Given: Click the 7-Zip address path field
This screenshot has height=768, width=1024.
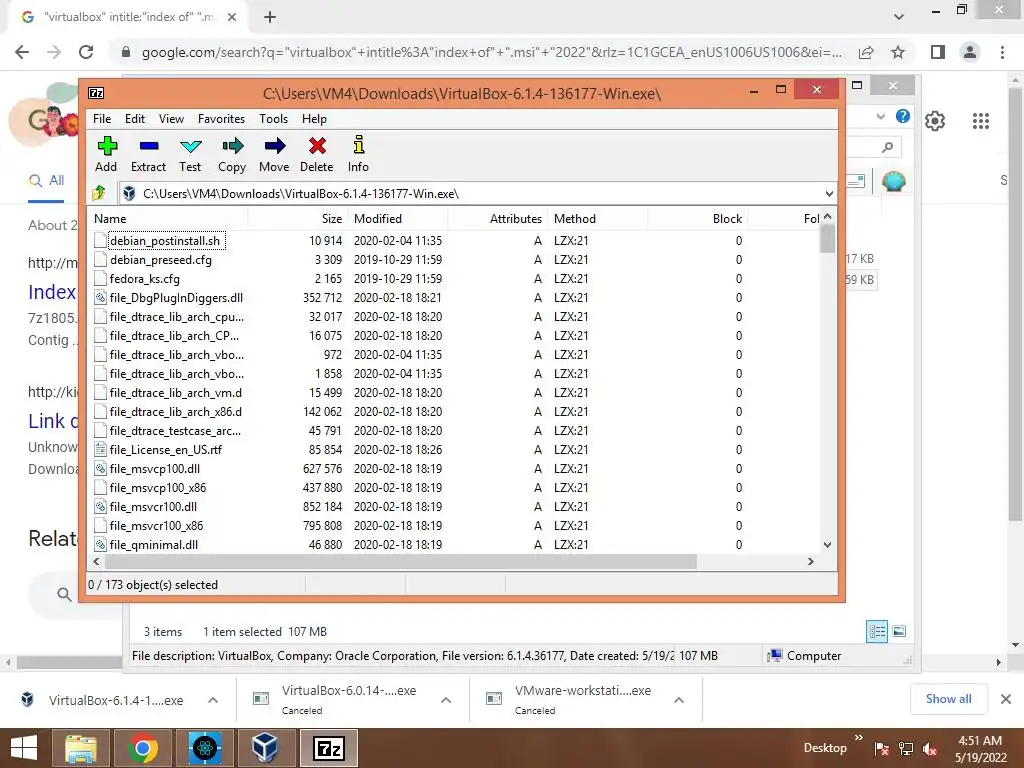Looking at the screenshot, I should (x=477, y=194).
